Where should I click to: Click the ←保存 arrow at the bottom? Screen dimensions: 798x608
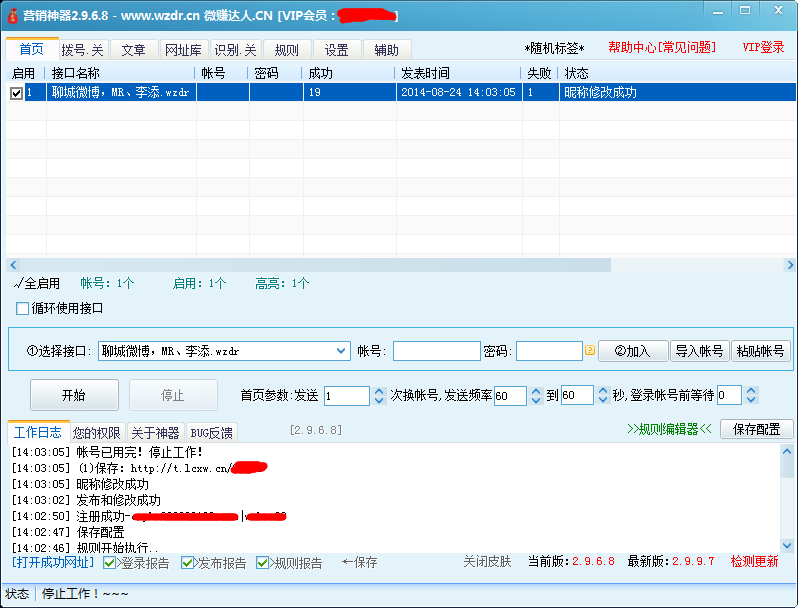359,563
